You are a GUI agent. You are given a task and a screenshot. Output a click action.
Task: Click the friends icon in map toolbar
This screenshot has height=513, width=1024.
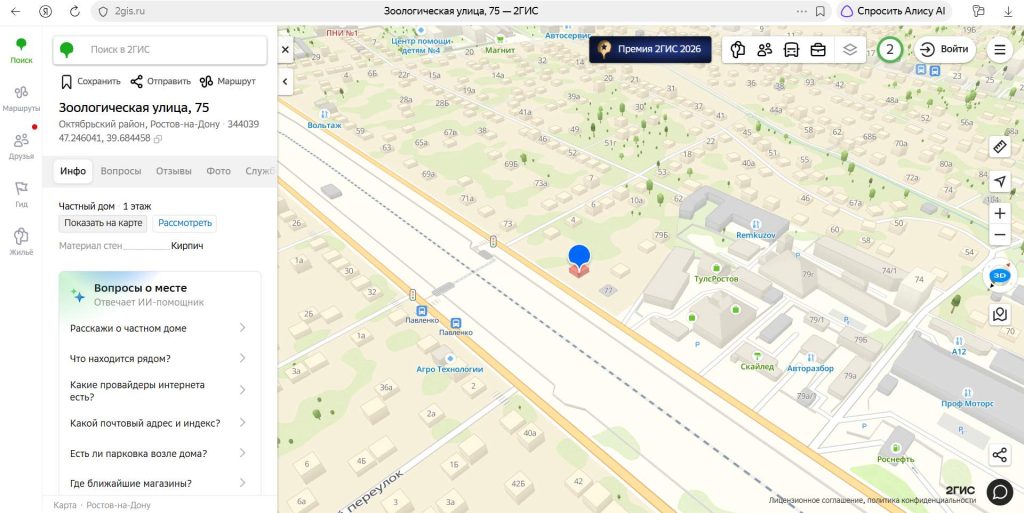click(765, 50)
